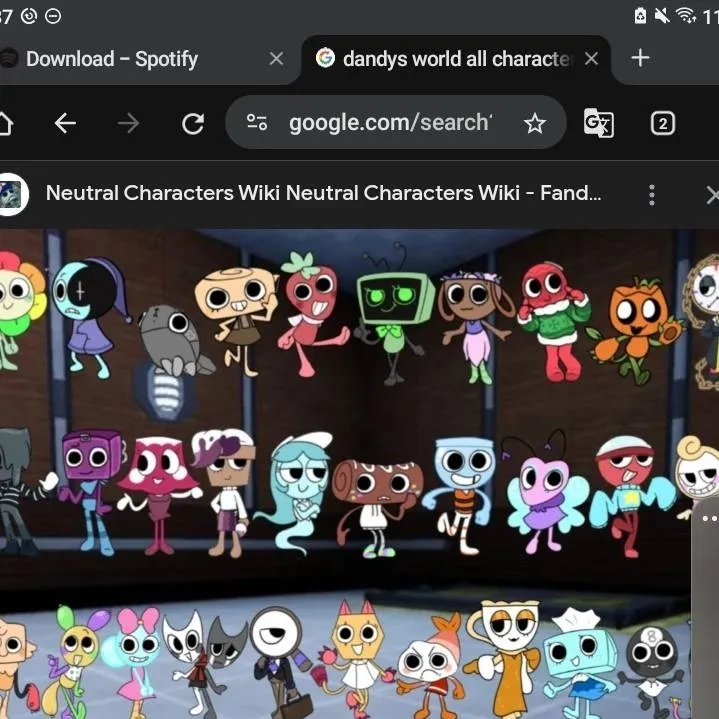This screenshot has width=719, height=719.
Task: Close the dandys world tab
Action: [x=591, y=59]
